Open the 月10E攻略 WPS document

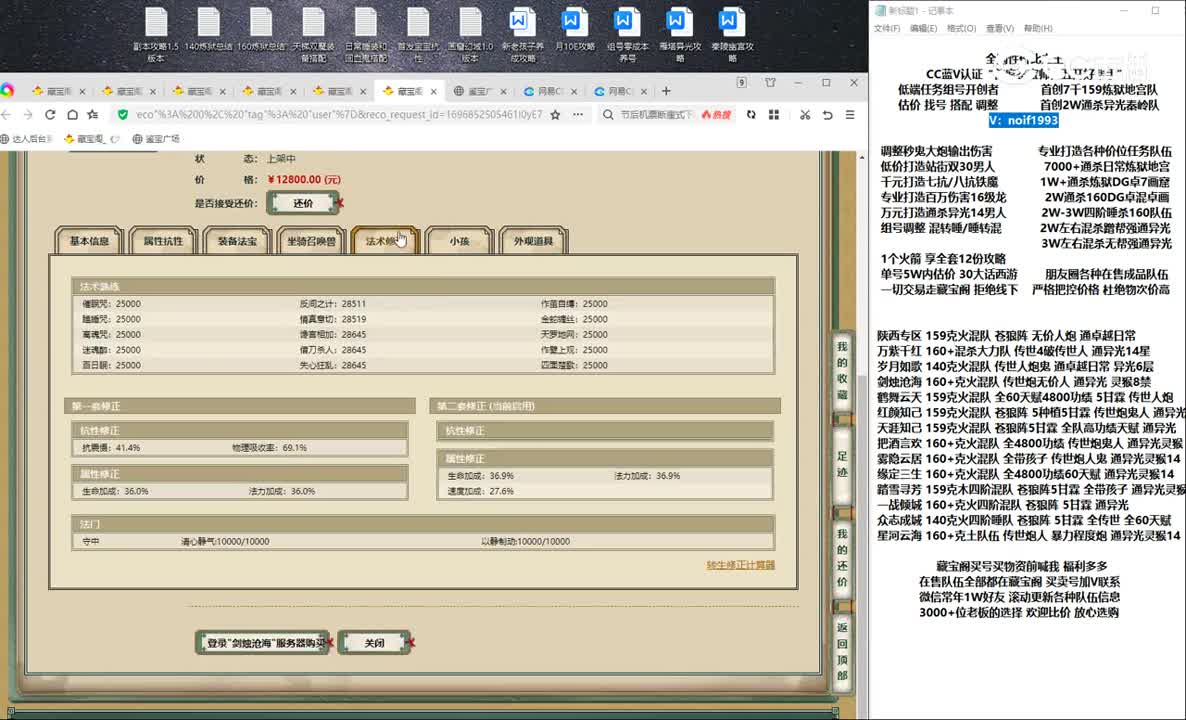575,30
